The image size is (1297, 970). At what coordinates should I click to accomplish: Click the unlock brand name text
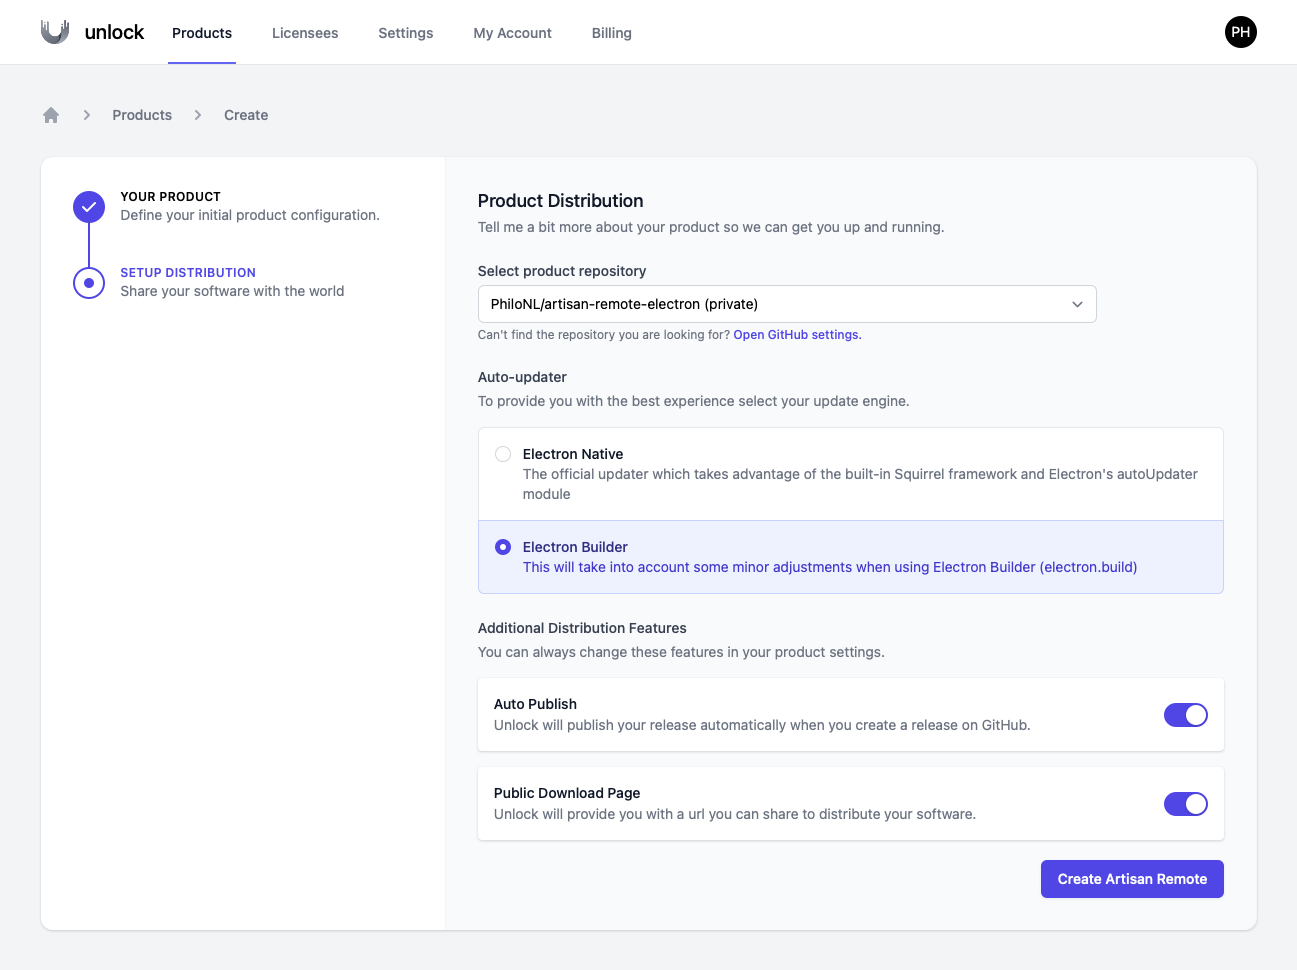[x=114, y=32]
